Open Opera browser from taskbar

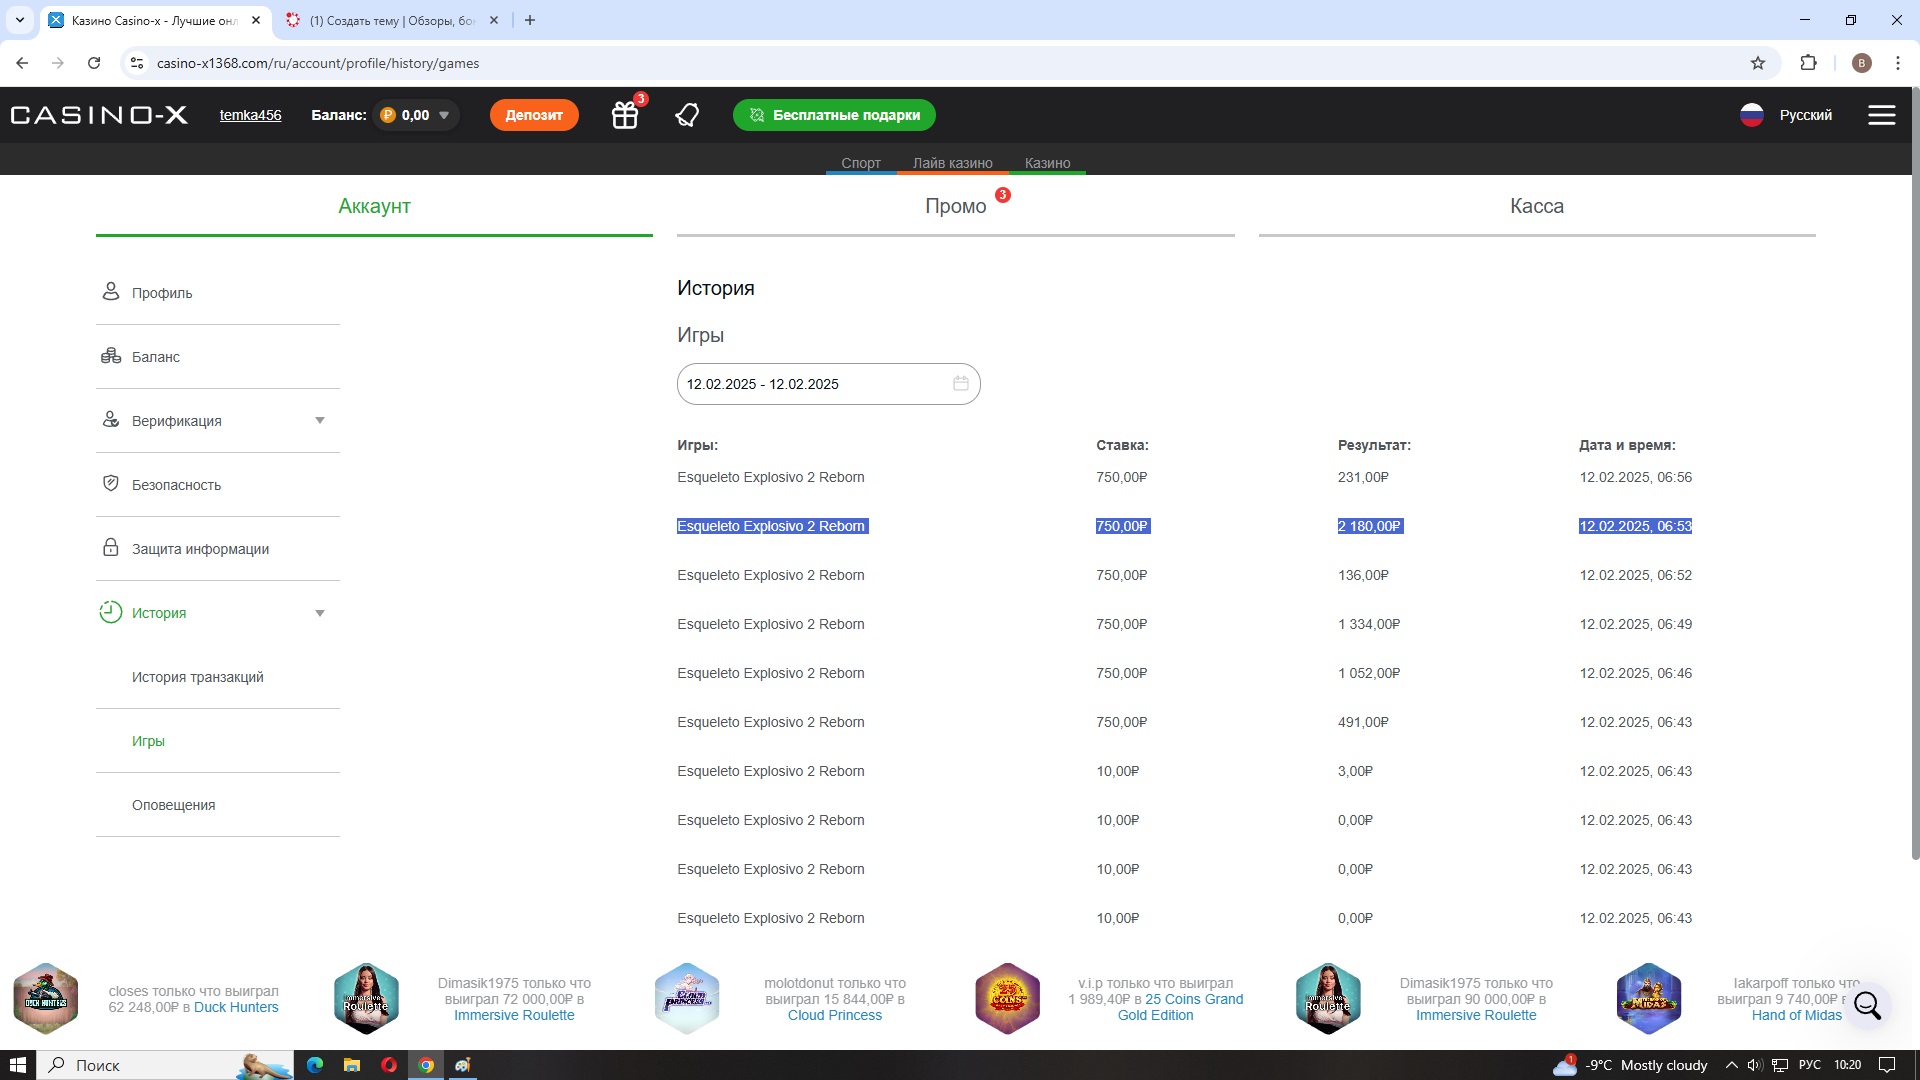(x=389, y=1065)
